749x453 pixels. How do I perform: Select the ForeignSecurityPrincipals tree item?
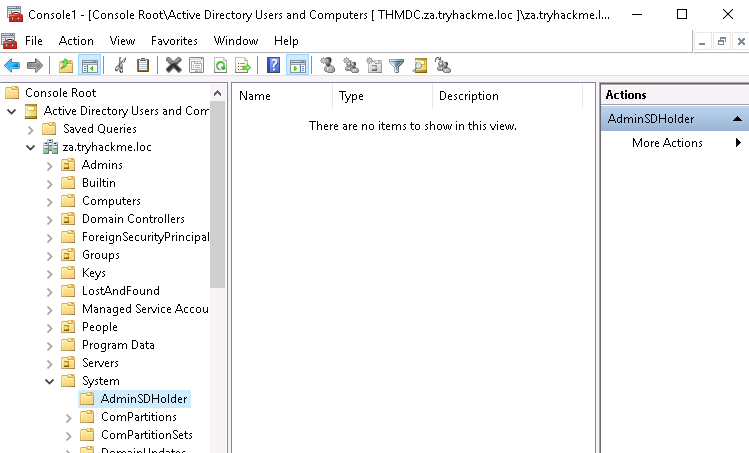[145, 237]
